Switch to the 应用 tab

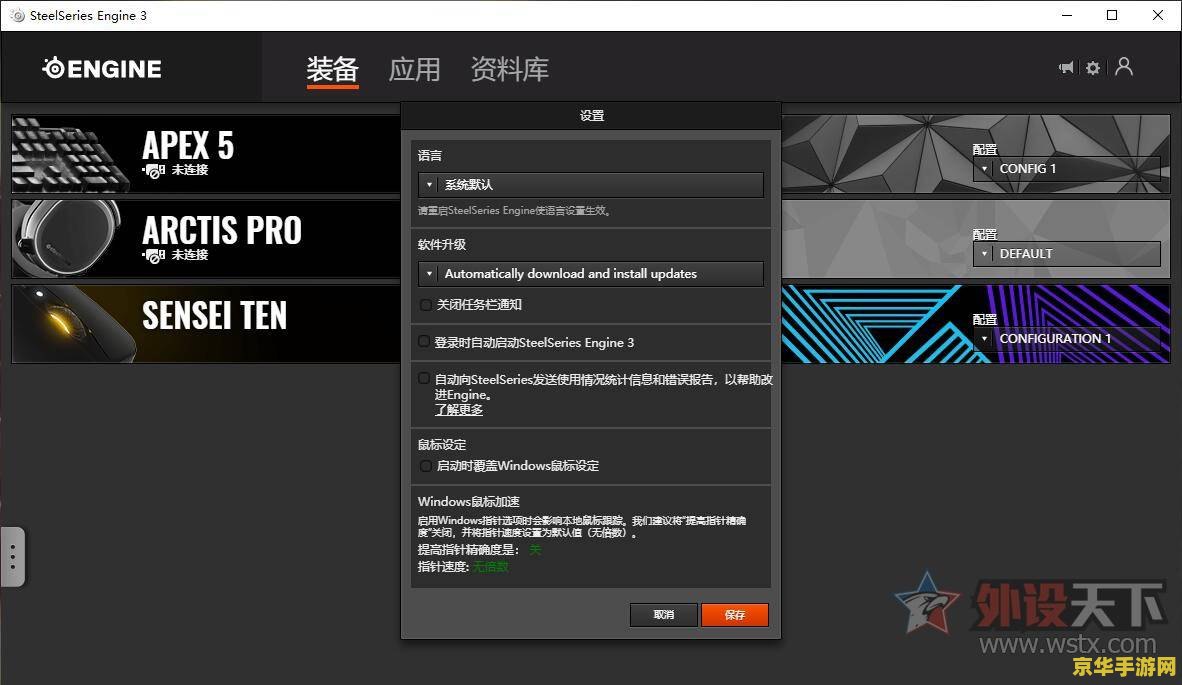414,69
